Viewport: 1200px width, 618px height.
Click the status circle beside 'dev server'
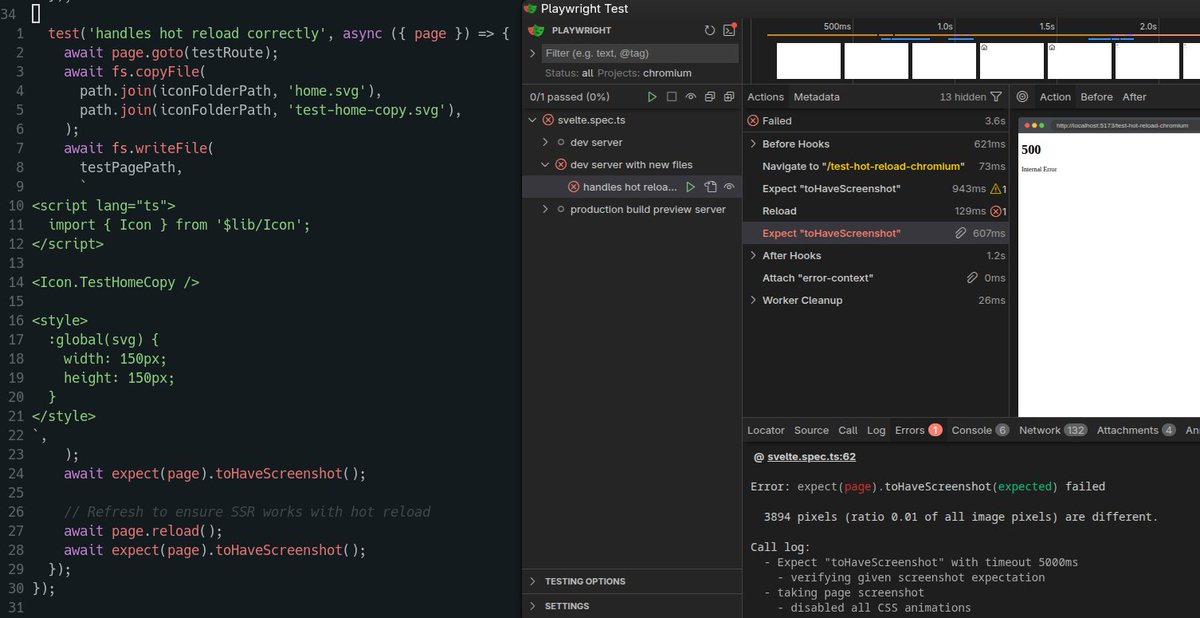point(561,143)
